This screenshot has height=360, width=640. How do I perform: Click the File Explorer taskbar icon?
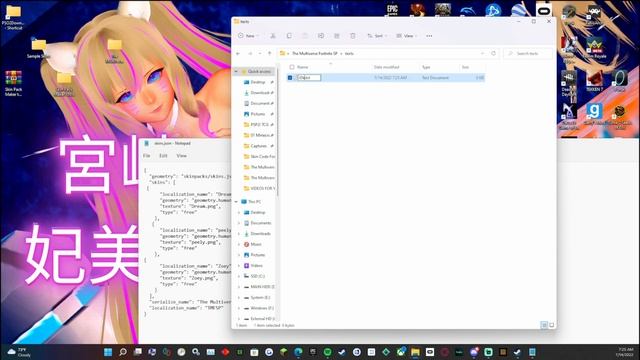click(x=415, y=352)
